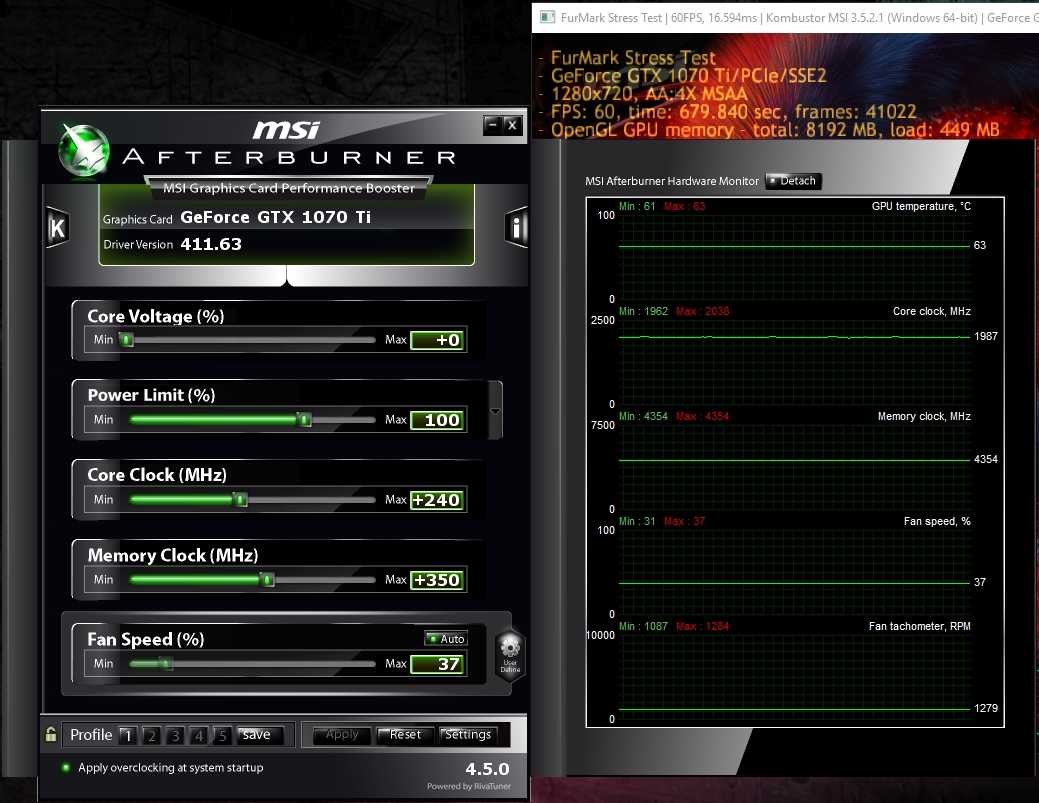The width and height of the screenshot is (1039, 803).
Task: Minimize the Afterburner window
Action: click(492, 125)
